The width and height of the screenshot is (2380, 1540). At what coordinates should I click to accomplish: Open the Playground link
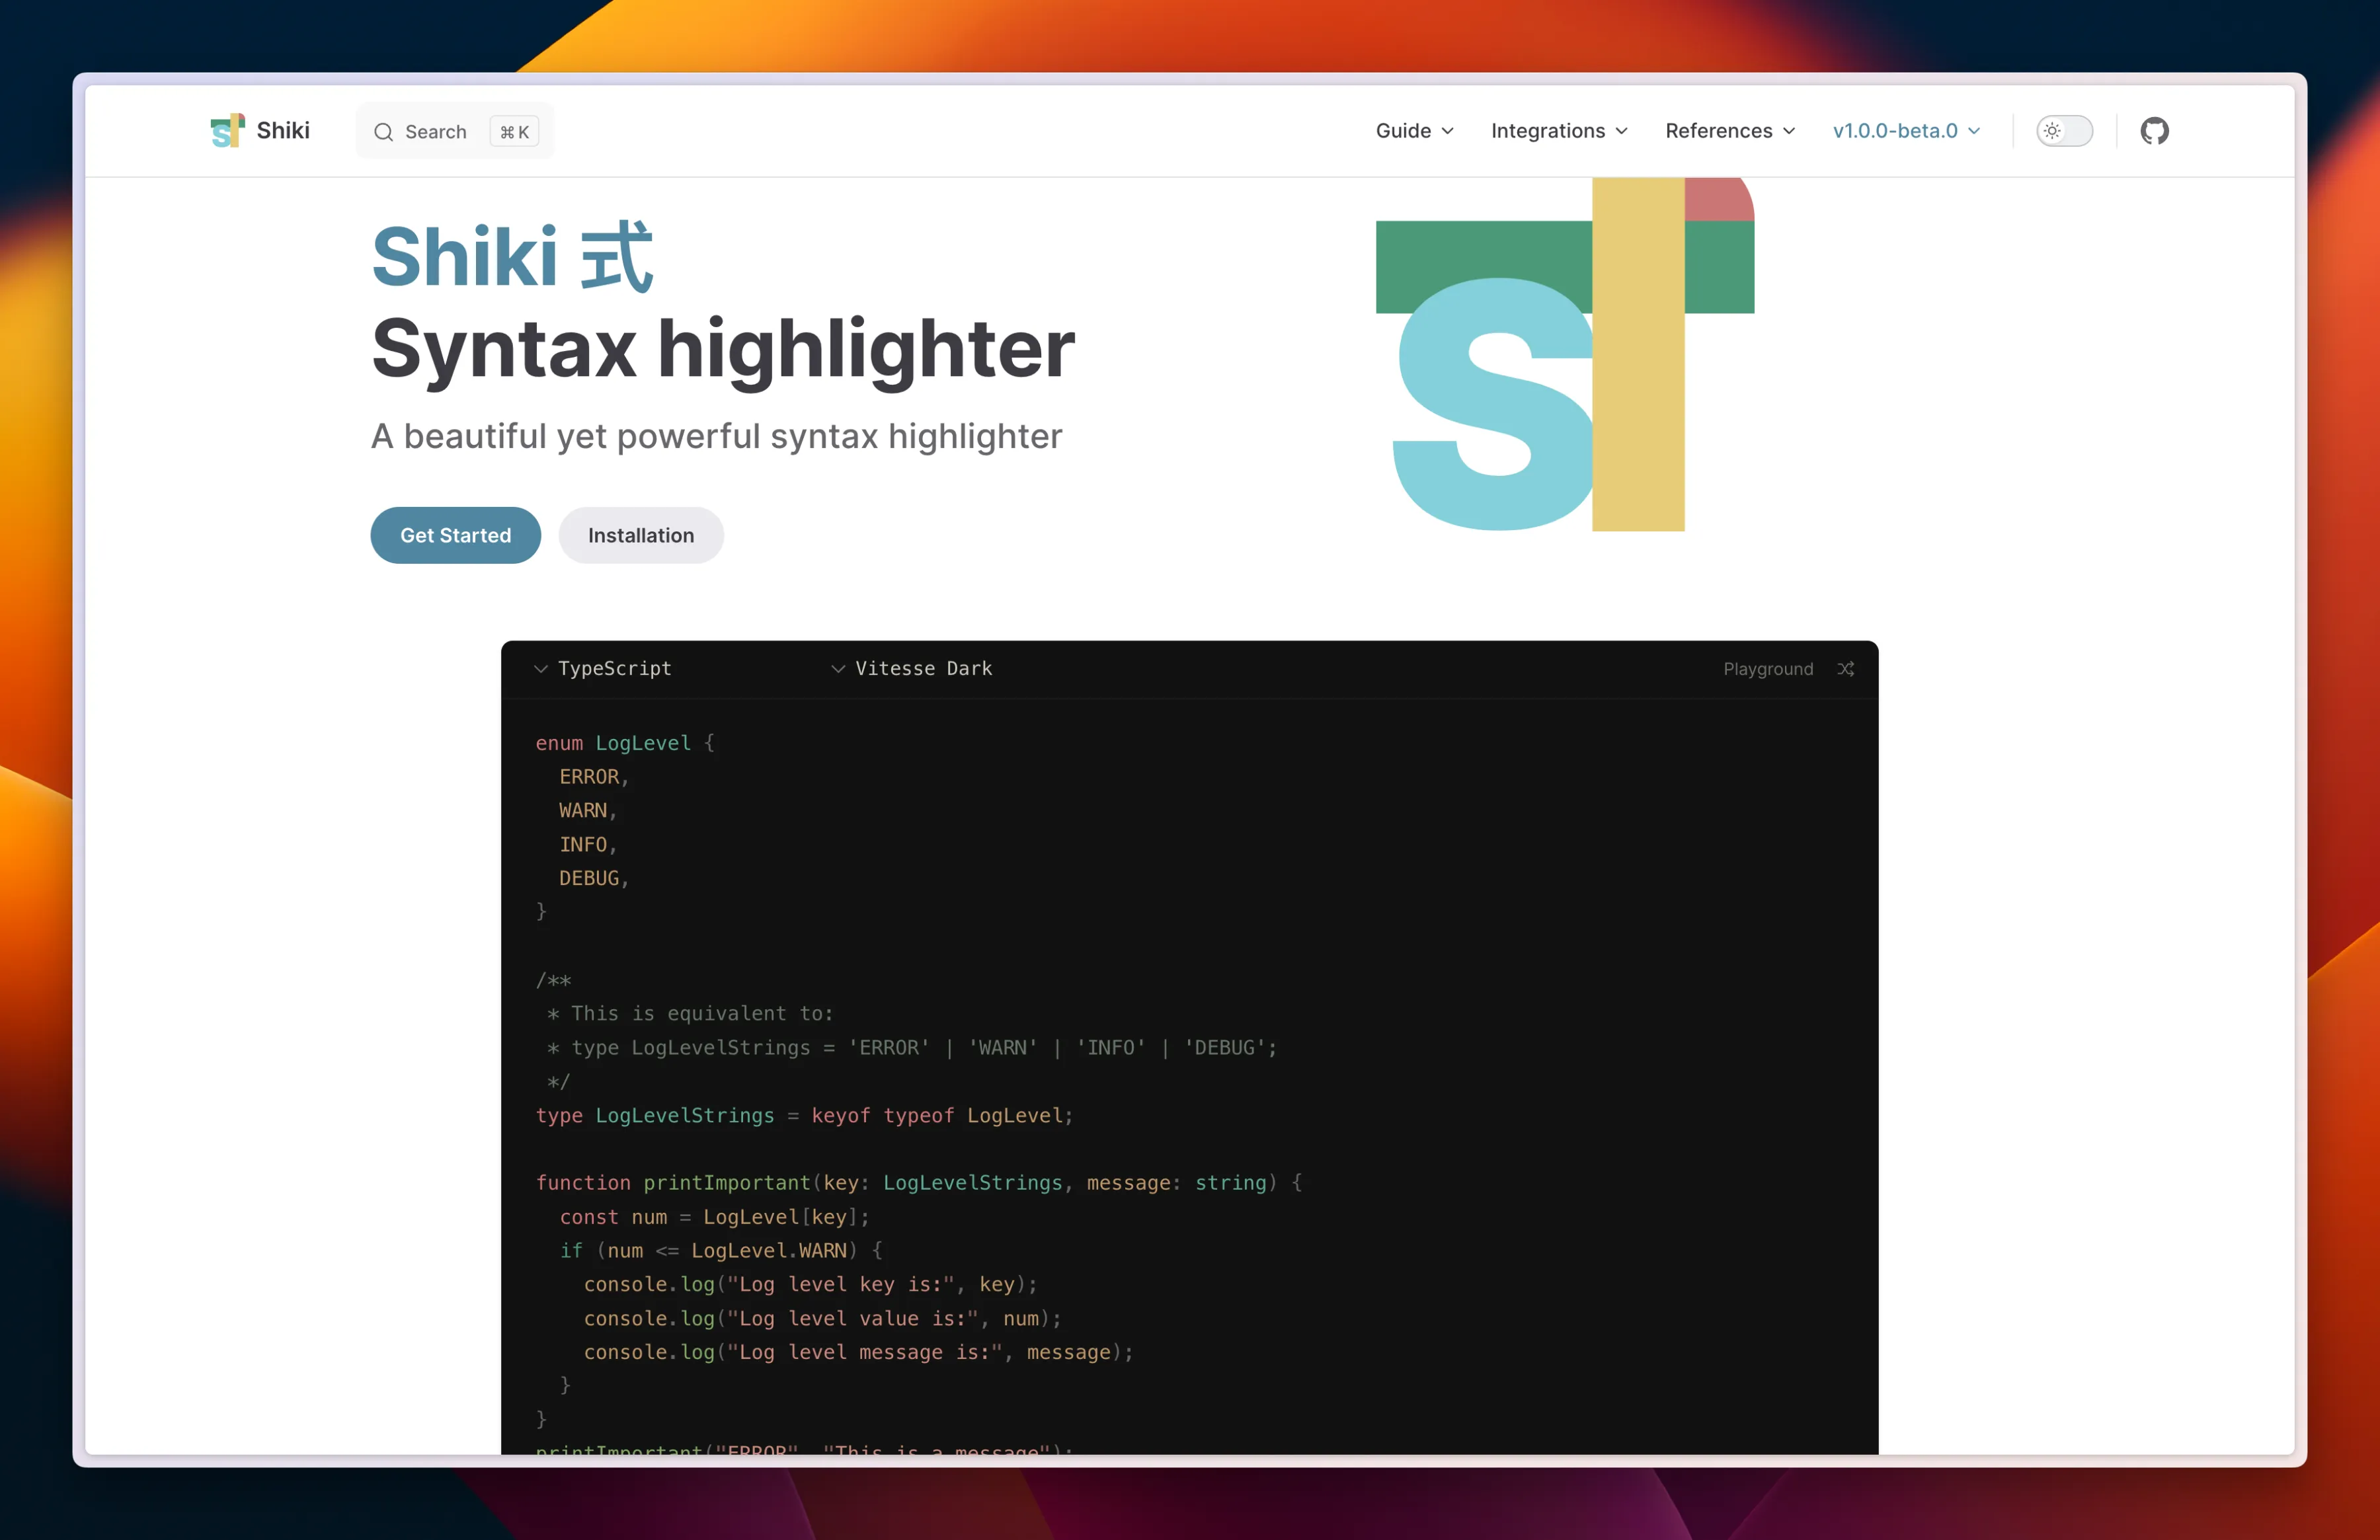pos(1767,669)
